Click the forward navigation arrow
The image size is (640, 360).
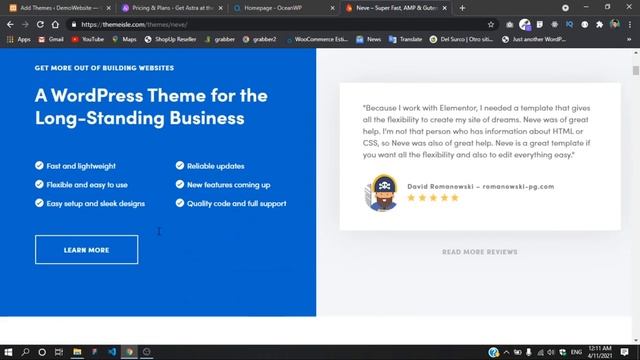pyautogui.click(x=25, y=24)
